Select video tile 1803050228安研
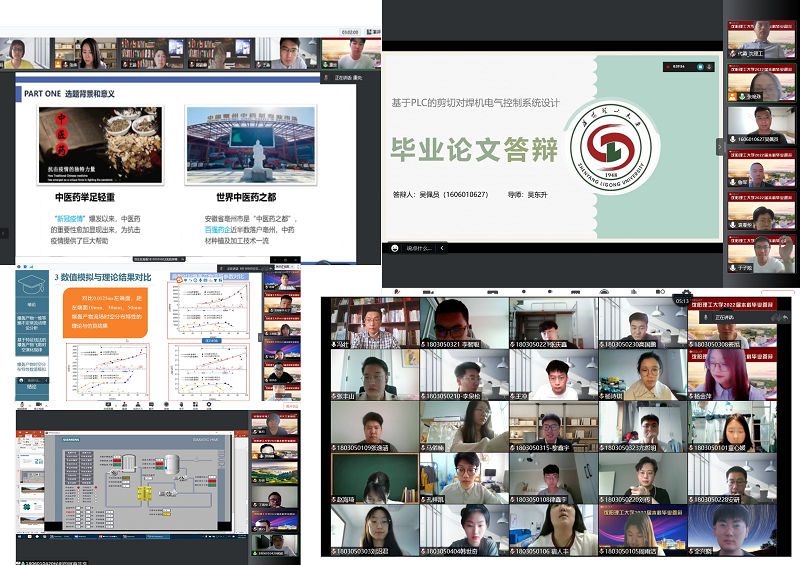The width and height of the screenshot is (800, 565). click(x=733, y=478)
